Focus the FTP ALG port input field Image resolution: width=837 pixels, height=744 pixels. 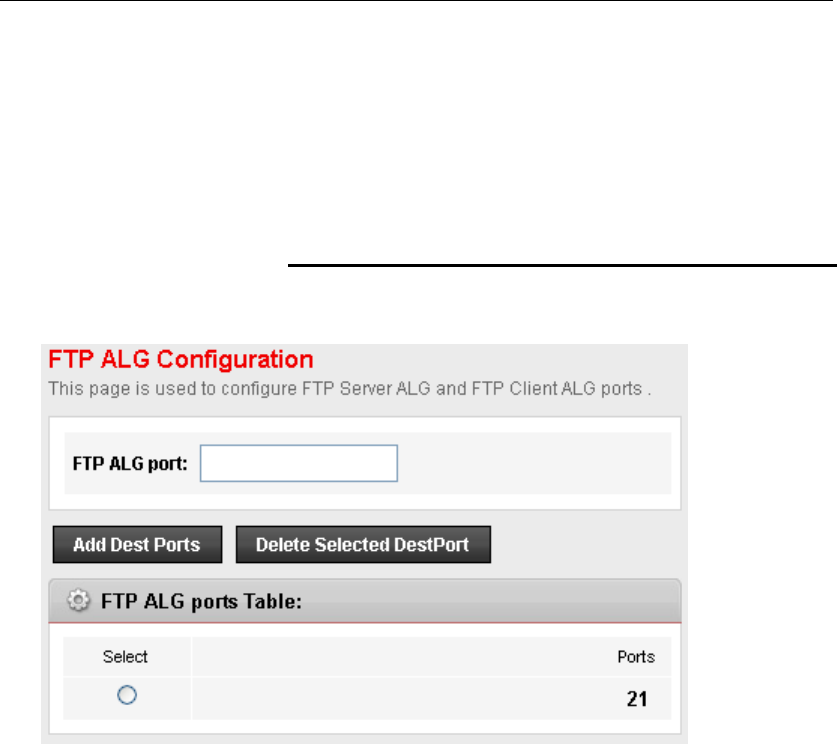point(299,464)
